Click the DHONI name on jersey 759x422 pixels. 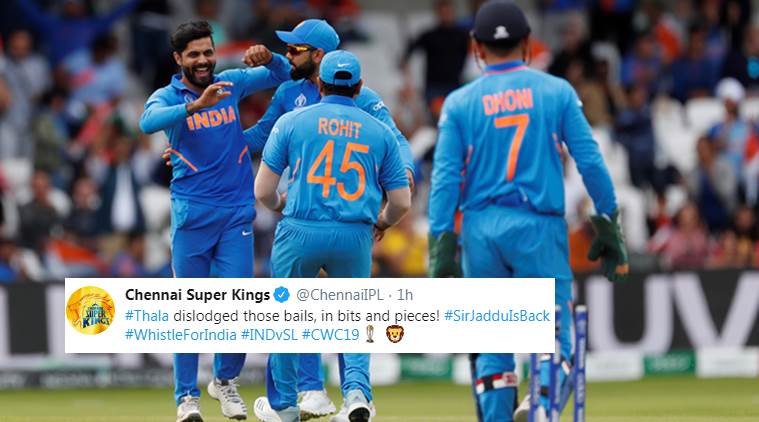click(x=508, y=102)
